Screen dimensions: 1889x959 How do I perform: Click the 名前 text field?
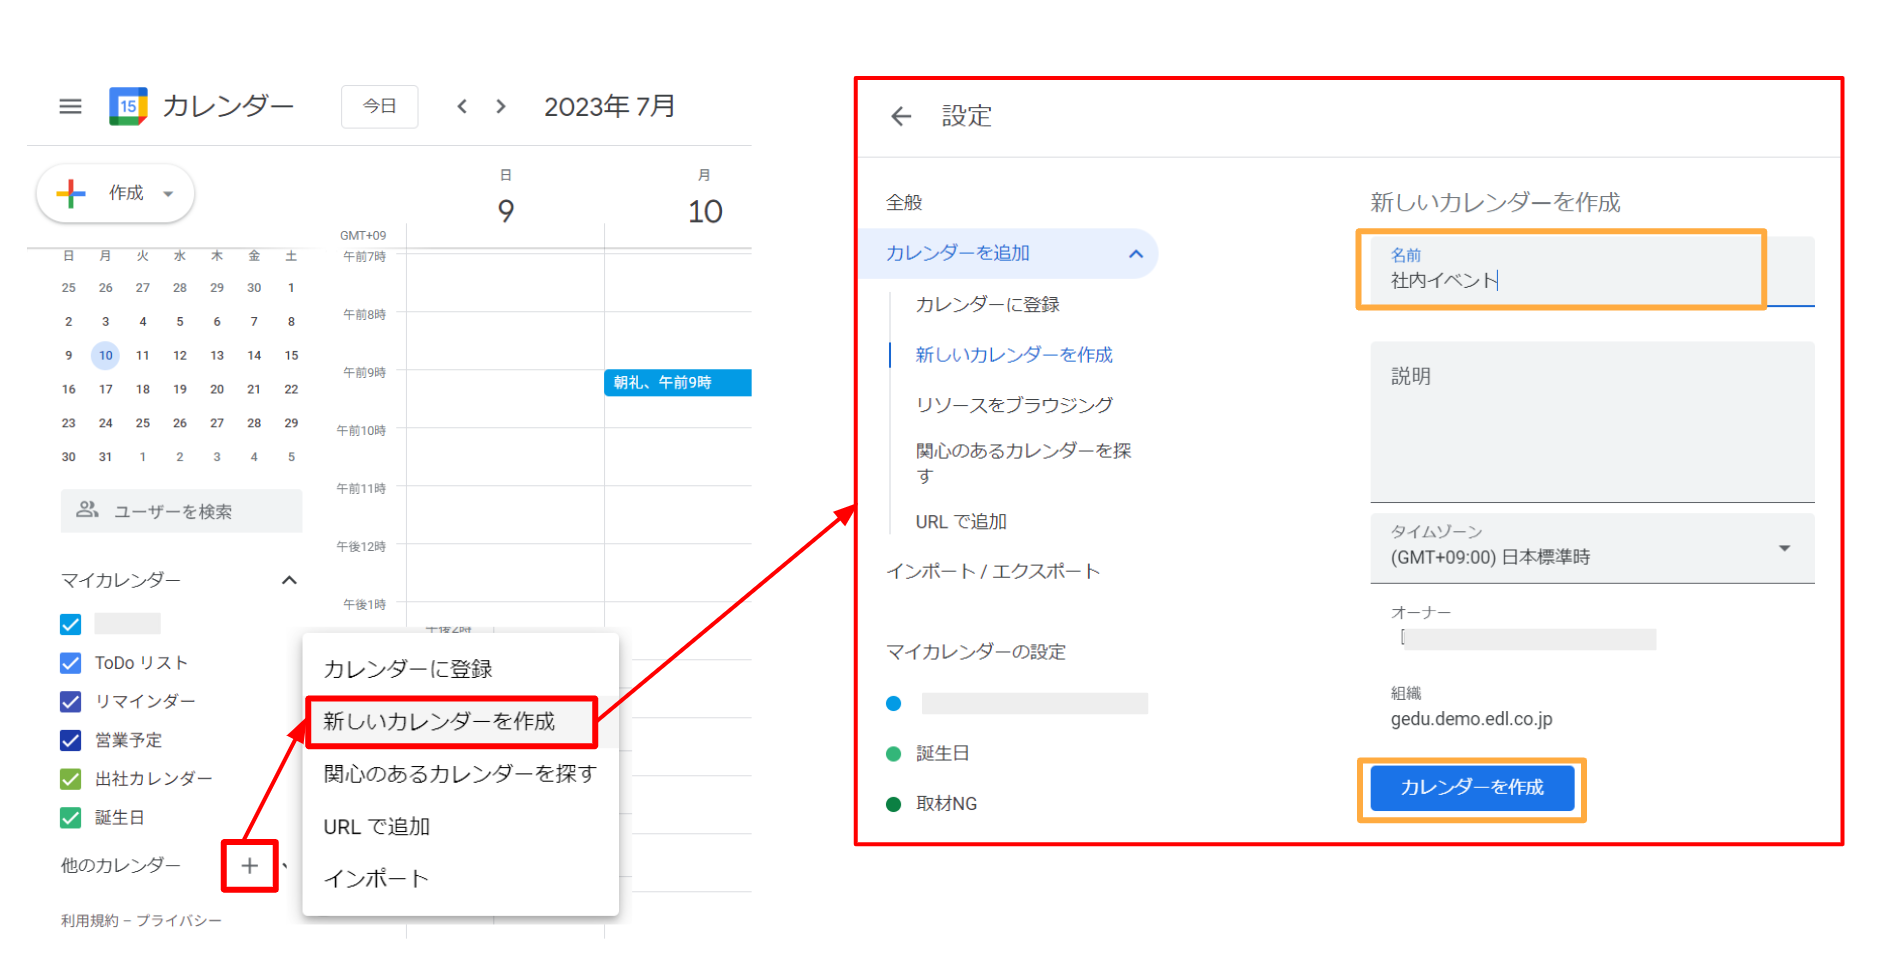[x=1560, y=280]
